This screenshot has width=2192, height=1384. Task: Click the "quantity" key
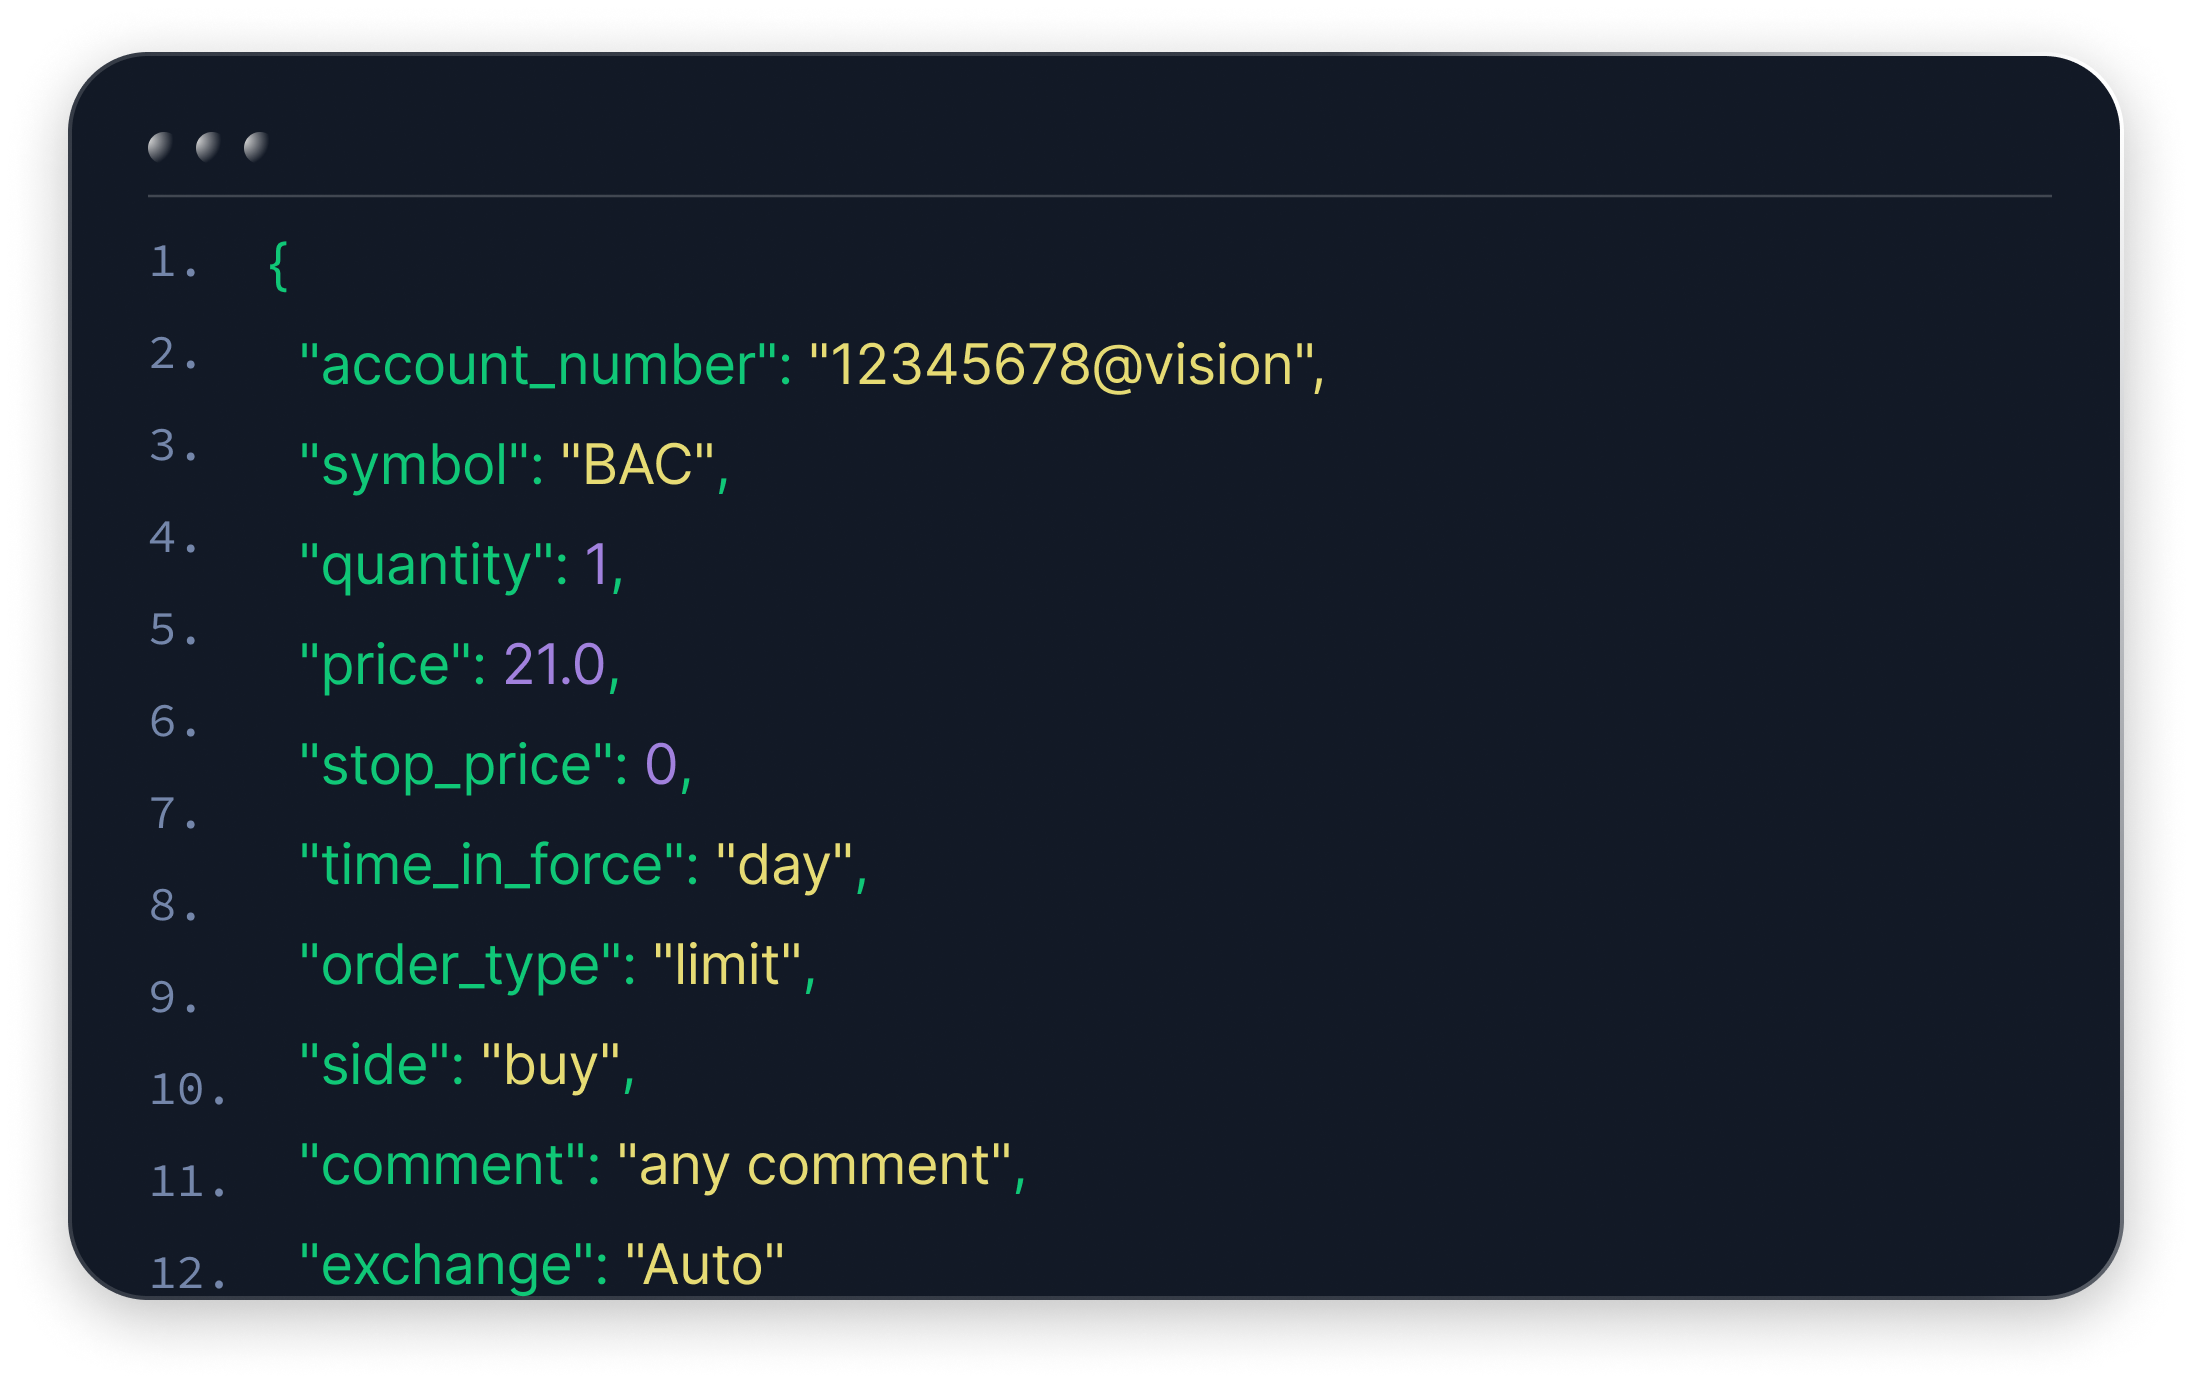click(x=427, y=566)
